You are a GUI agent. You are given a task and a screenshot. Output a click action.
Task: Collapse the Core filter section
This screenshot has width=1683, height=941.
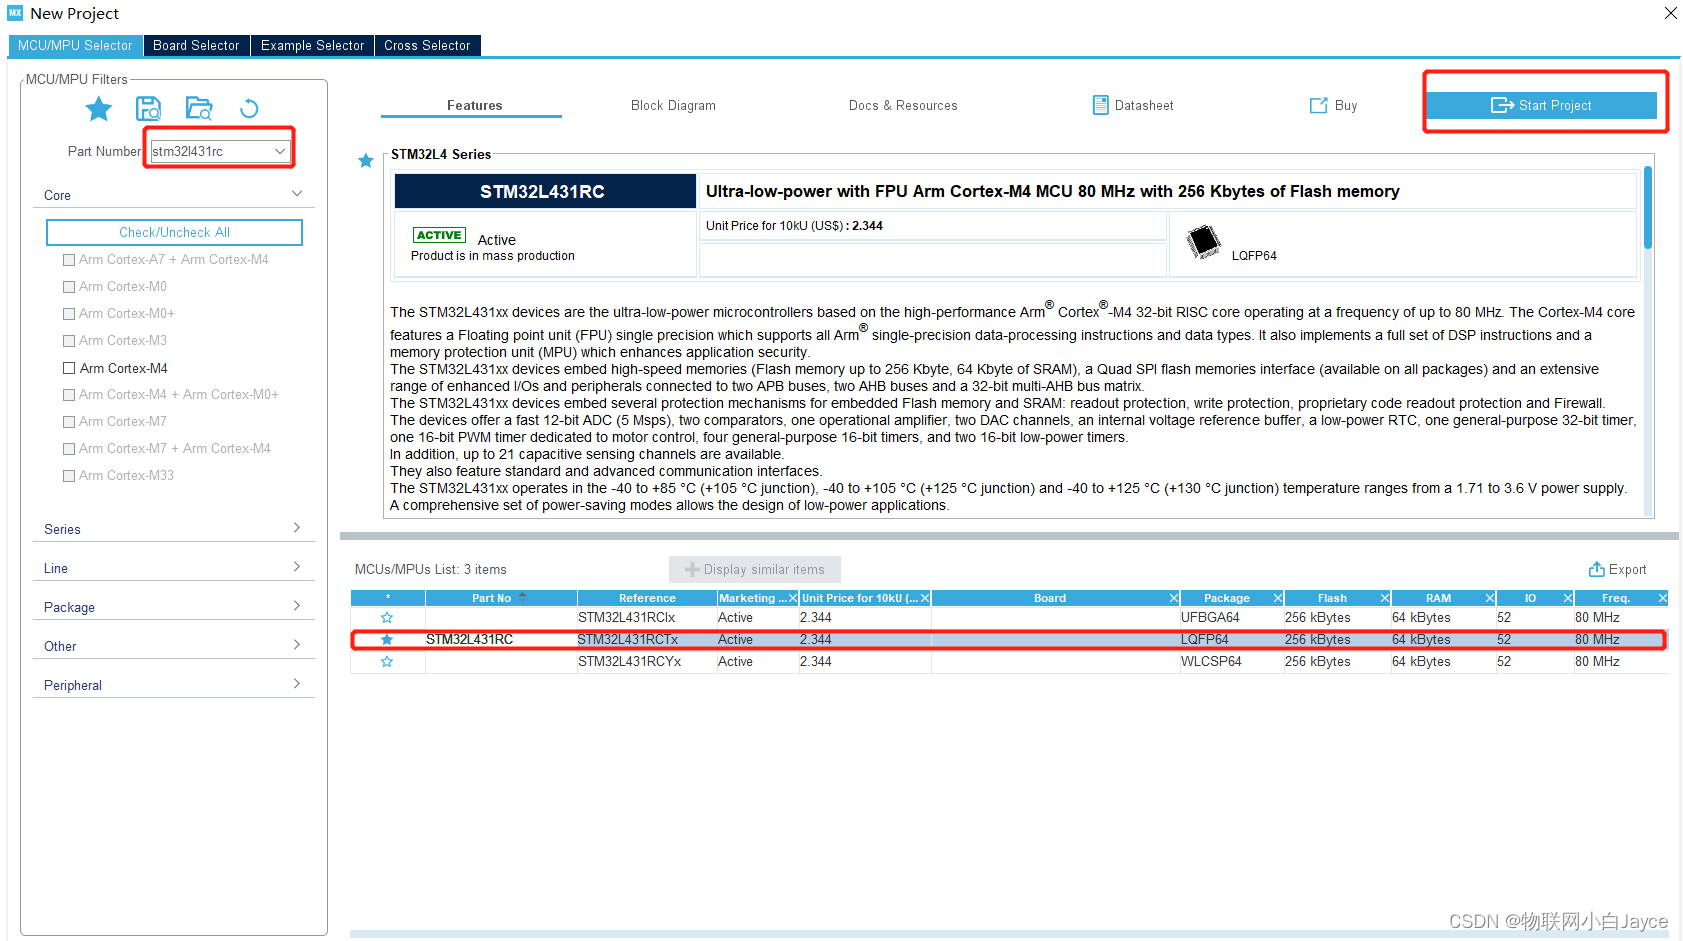click(297, 194)
